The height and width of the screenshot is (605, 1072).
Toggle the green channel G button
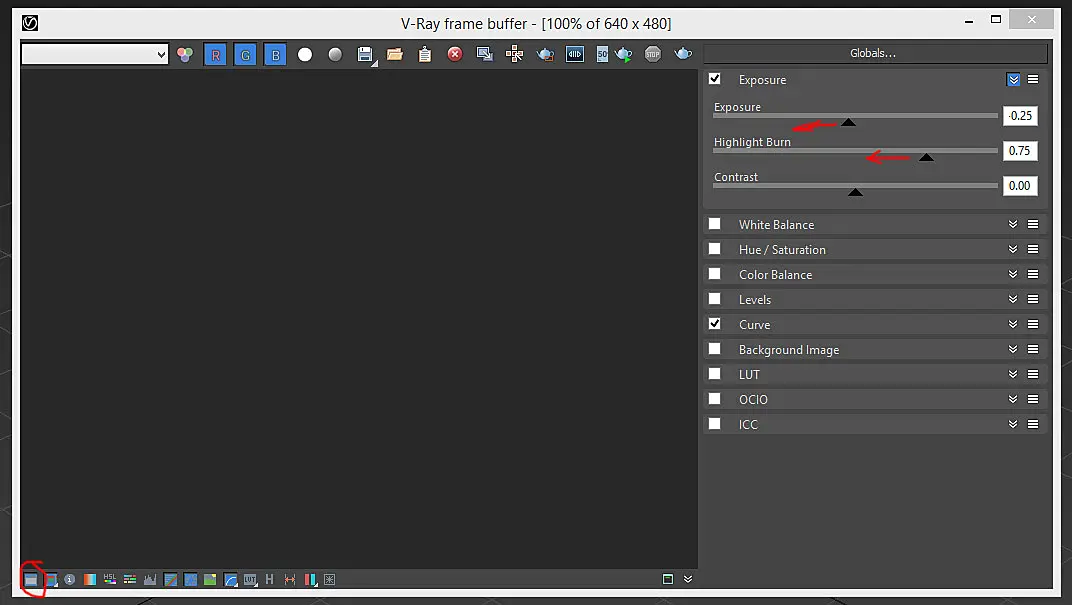[x=245, y=55]
